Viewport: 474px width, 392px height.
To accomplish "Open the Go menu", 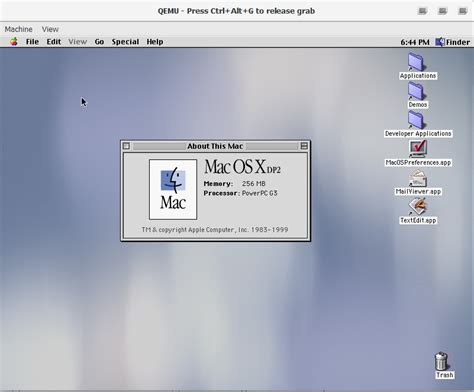I will pyautogui.click(x=99, y=42).
